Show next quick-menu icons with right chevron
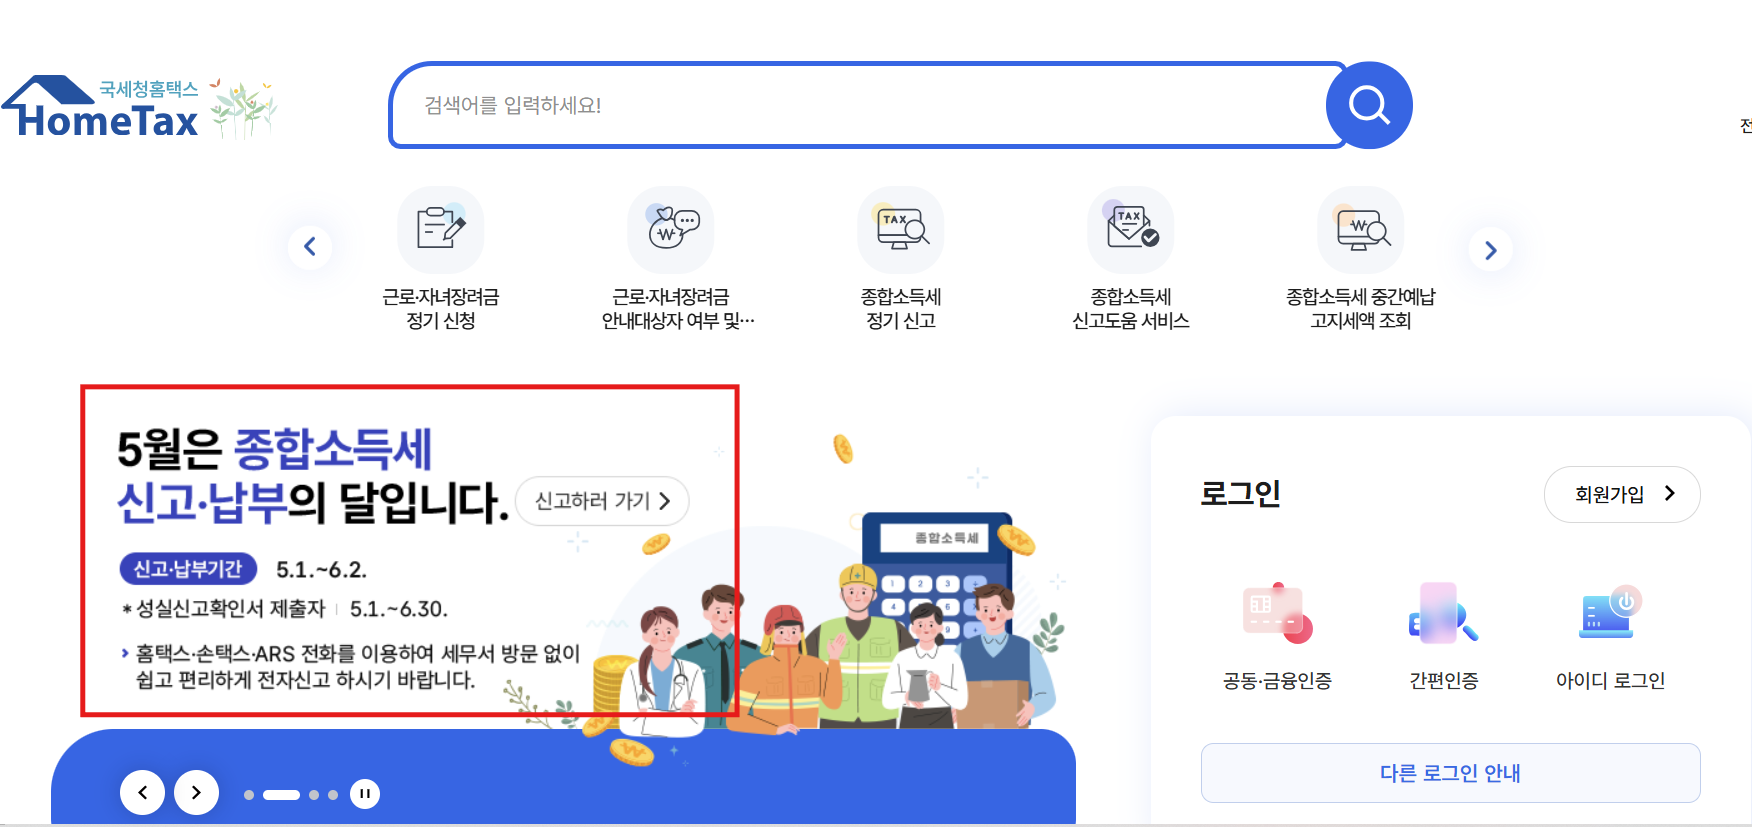Viewport: 1752px width, 827px height. click(x=1490, y=250)
